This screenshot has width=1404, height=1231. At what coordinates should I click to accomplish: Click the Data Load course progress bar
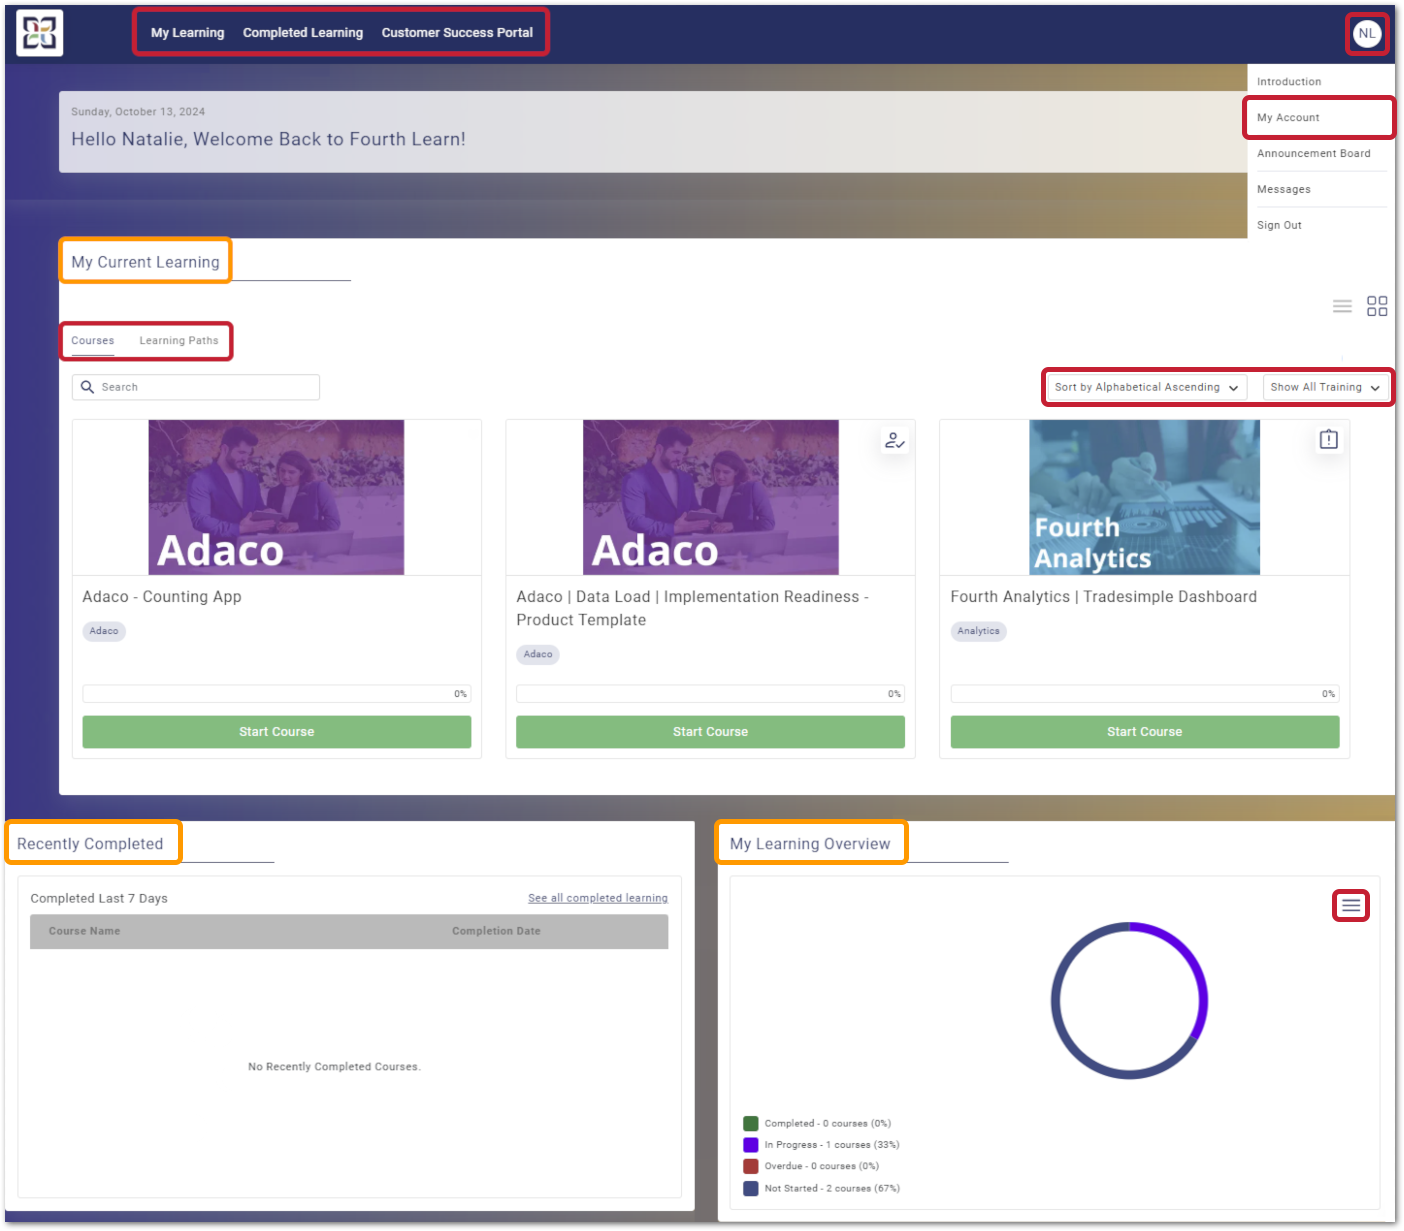click(710, 694)
